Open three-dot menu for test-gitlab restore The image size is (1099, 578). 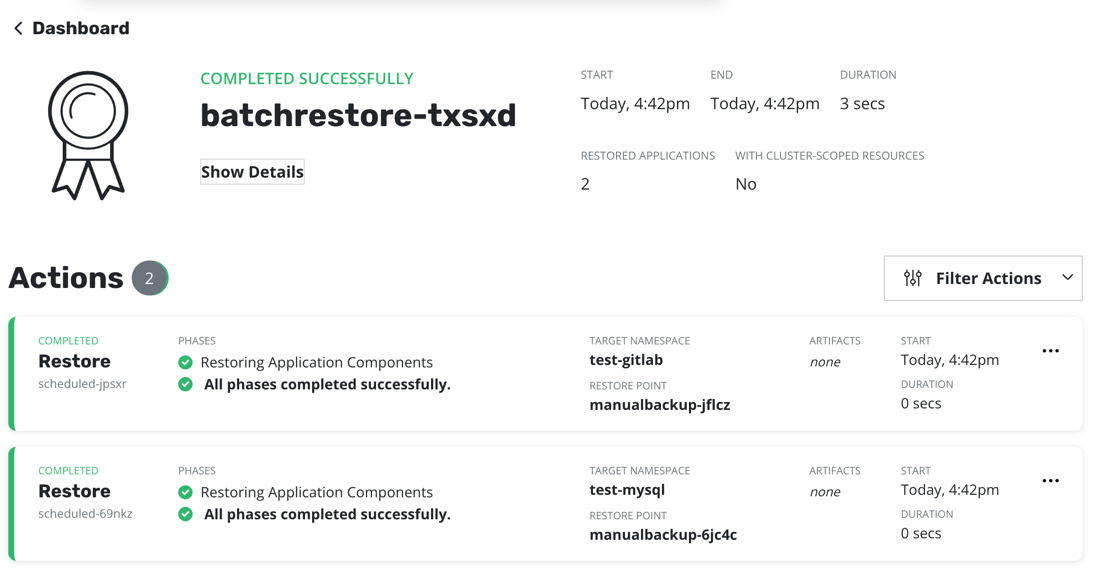click(x=1050, y=351)
